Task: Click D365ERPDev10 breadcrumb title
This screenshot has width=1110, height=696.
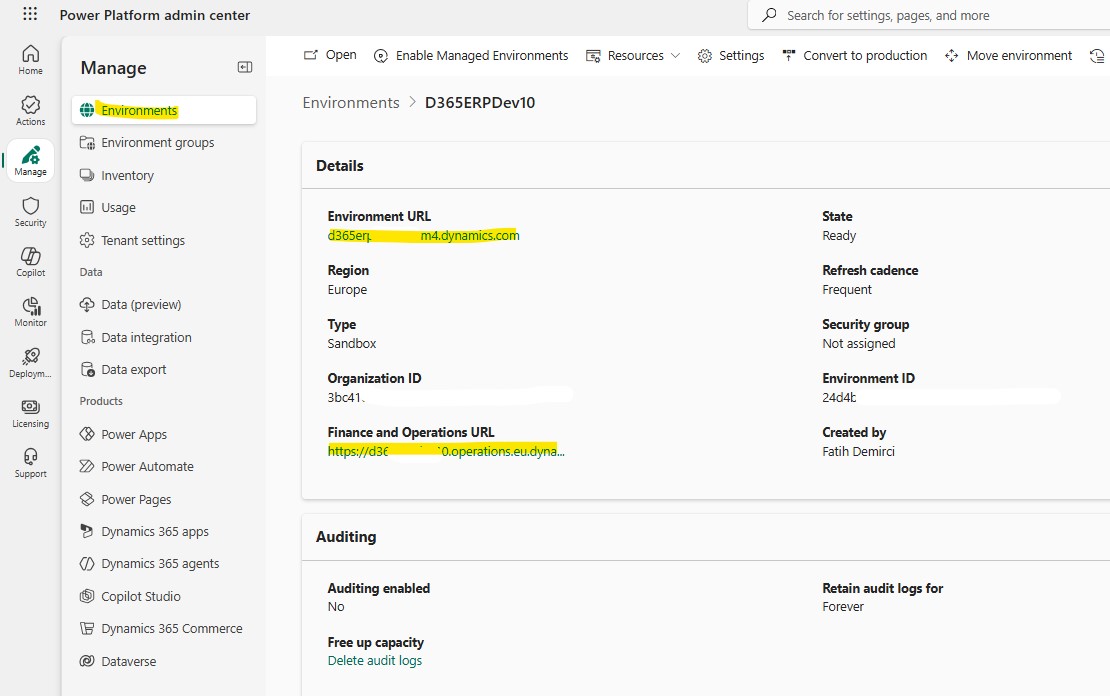Action: point(480,103)
